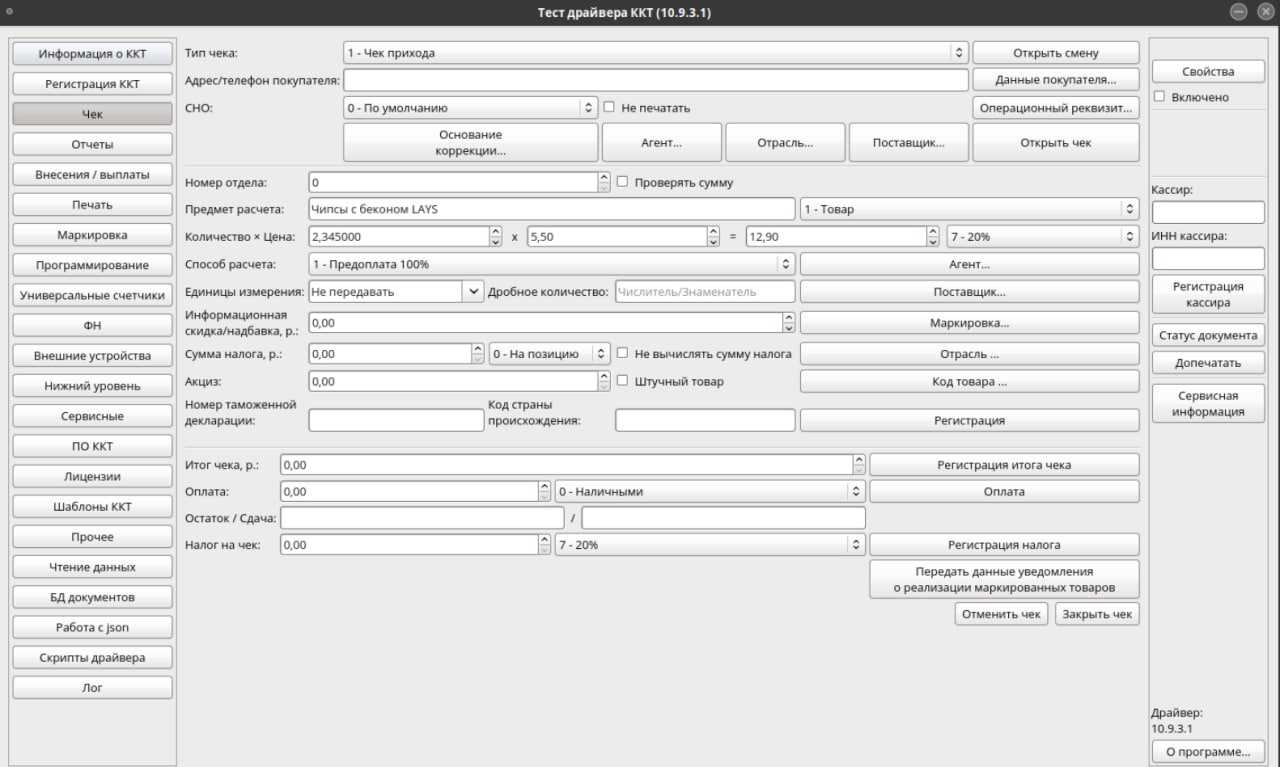
Task: Click the 'Допечатать' button
Action: click(x=1208, y=362)
